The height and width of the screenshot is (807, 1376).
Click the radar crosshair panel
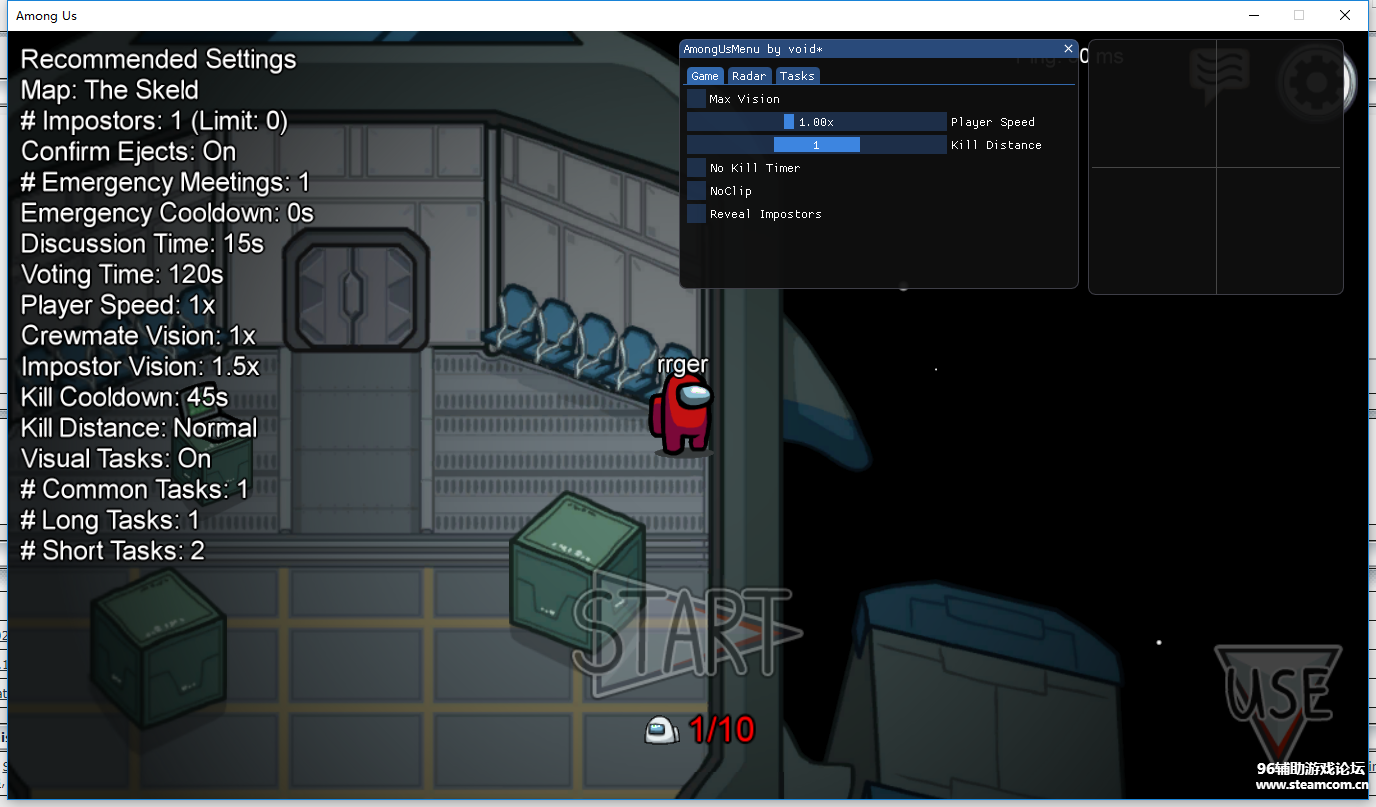[1216, 167]
